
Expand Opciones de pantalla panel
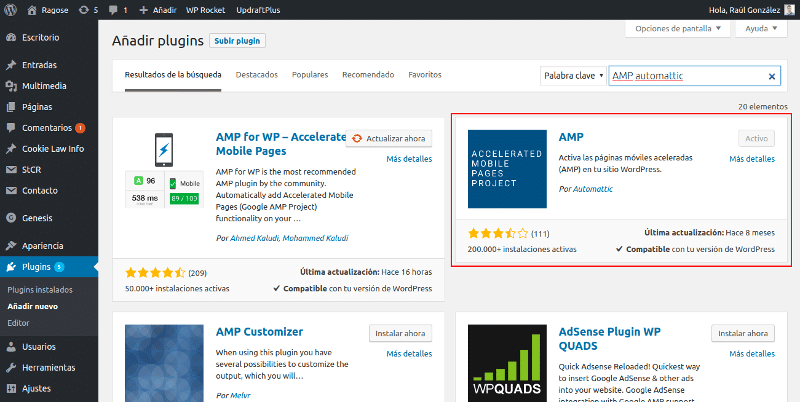[x=678, y=29]
